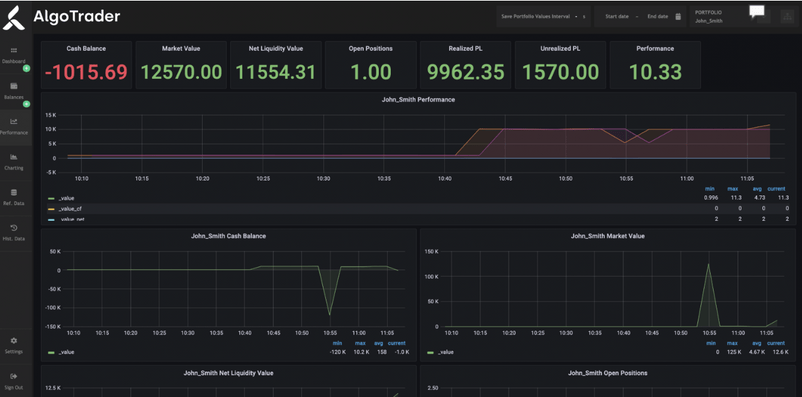Click the AlgoTrader brand name text
802x397 pixels.
[x=77, y=17]
